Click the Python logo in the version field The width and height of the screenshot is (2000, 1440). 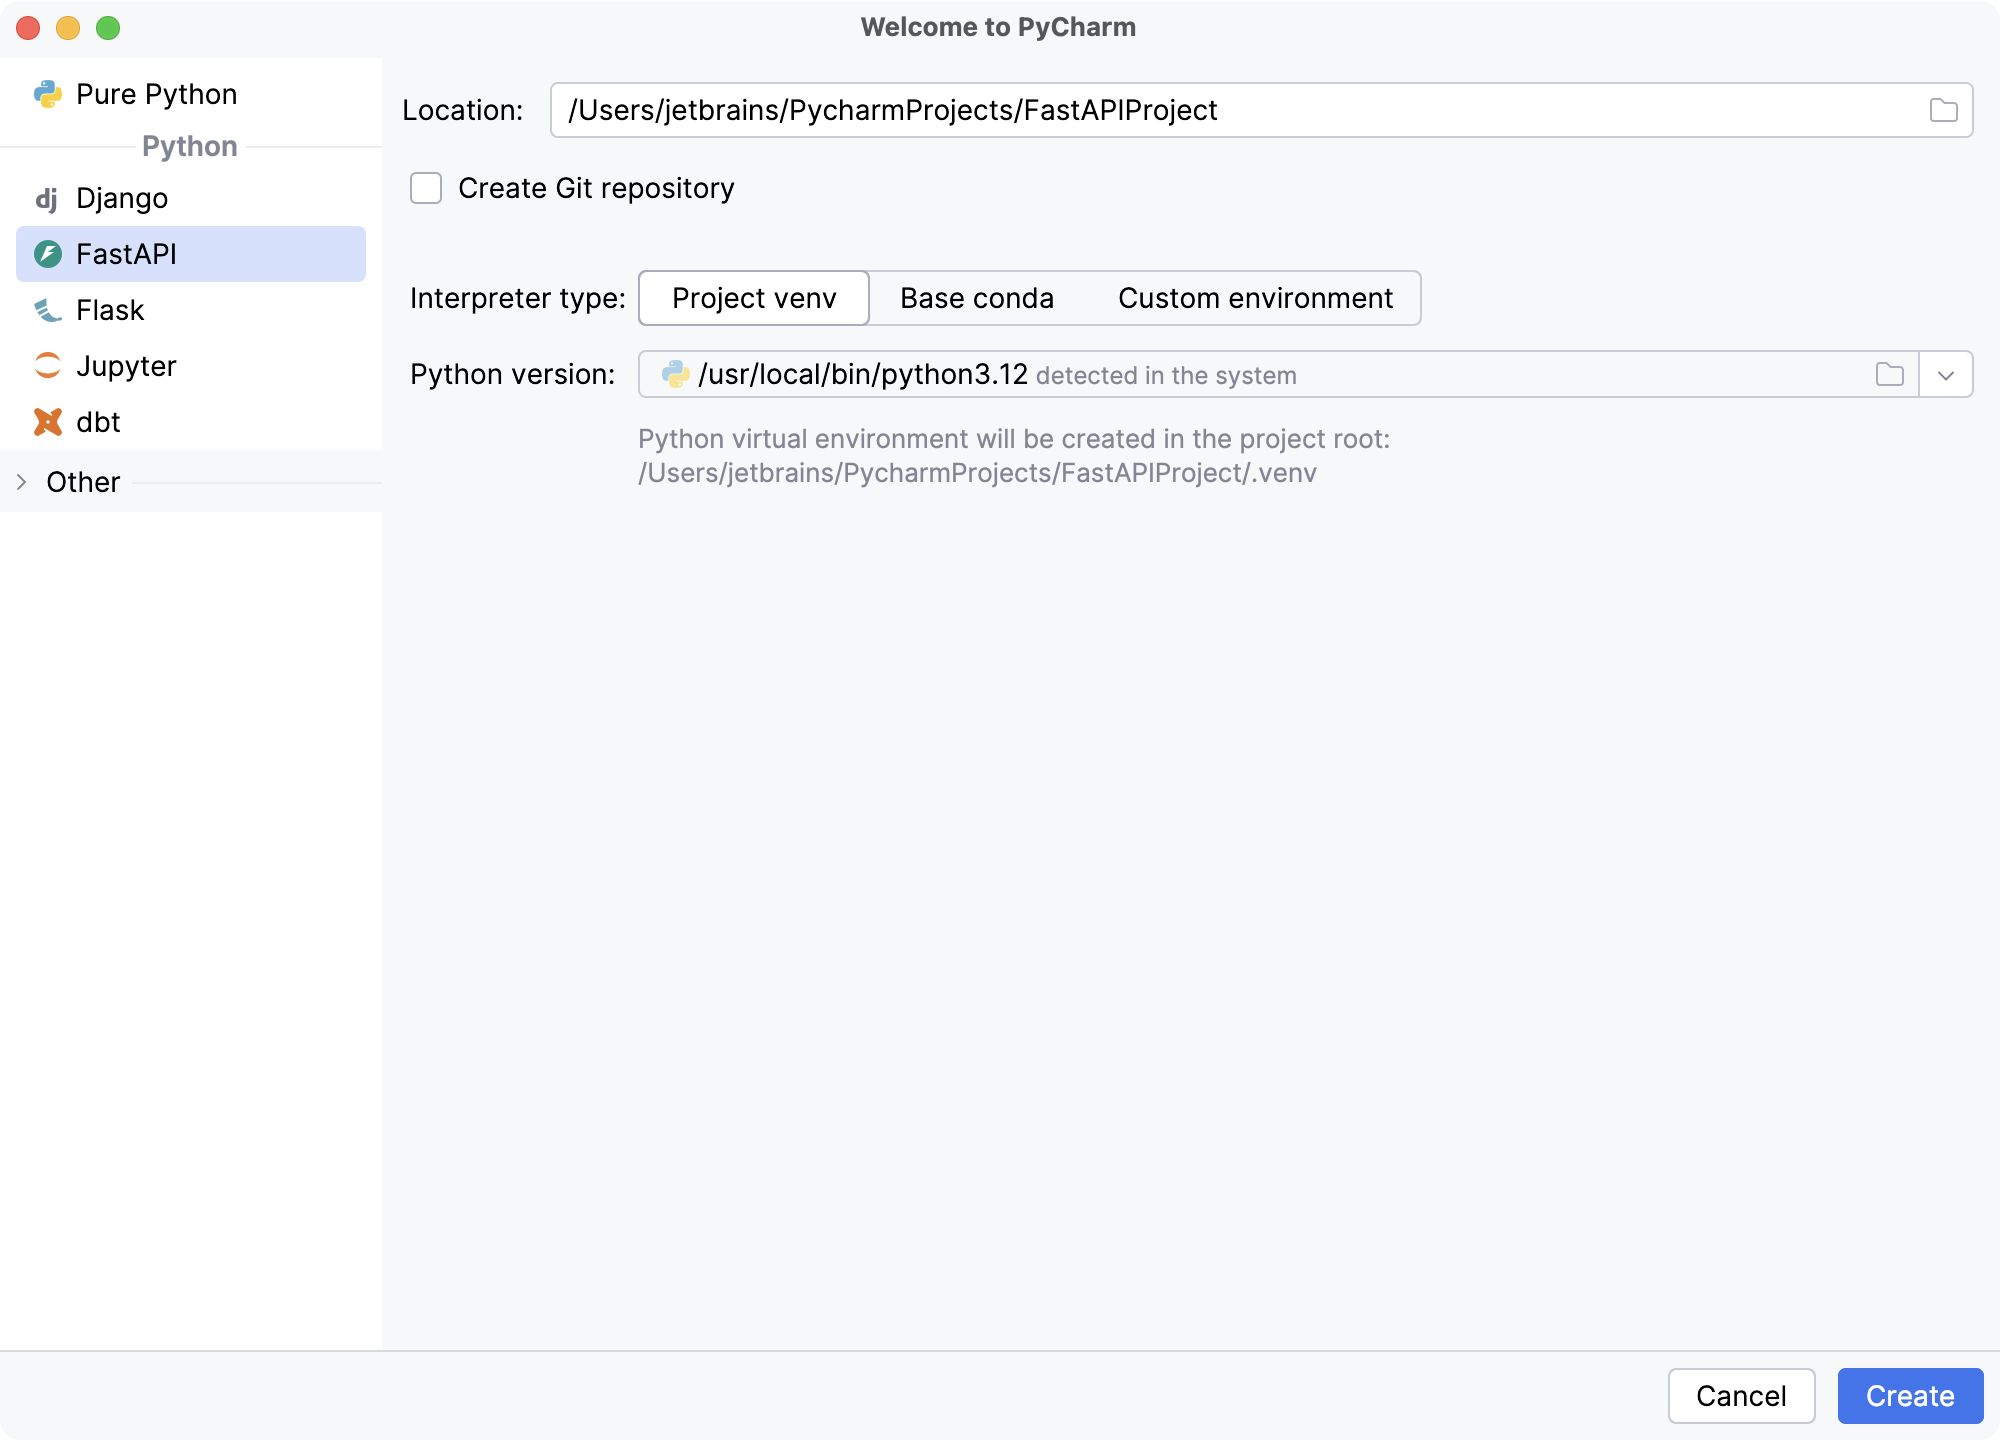click(675, 374)
